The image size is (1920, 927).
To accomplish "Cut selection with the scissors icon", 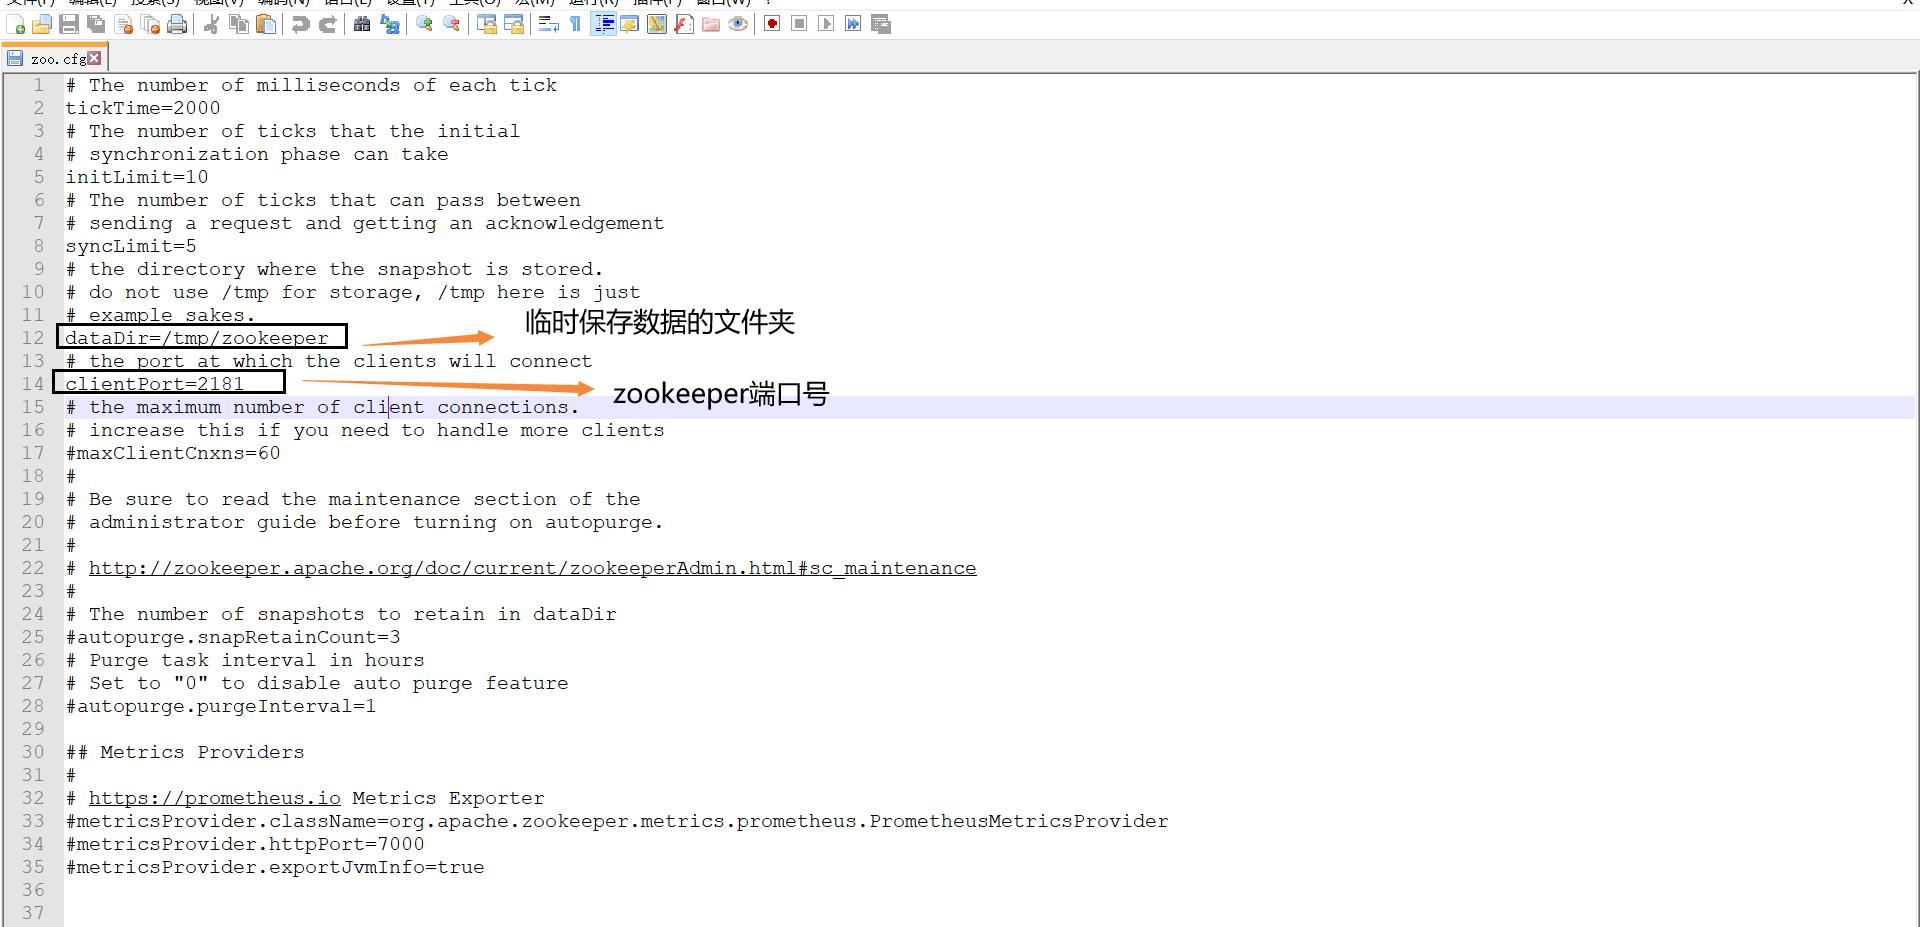I will tap(211, 24).
